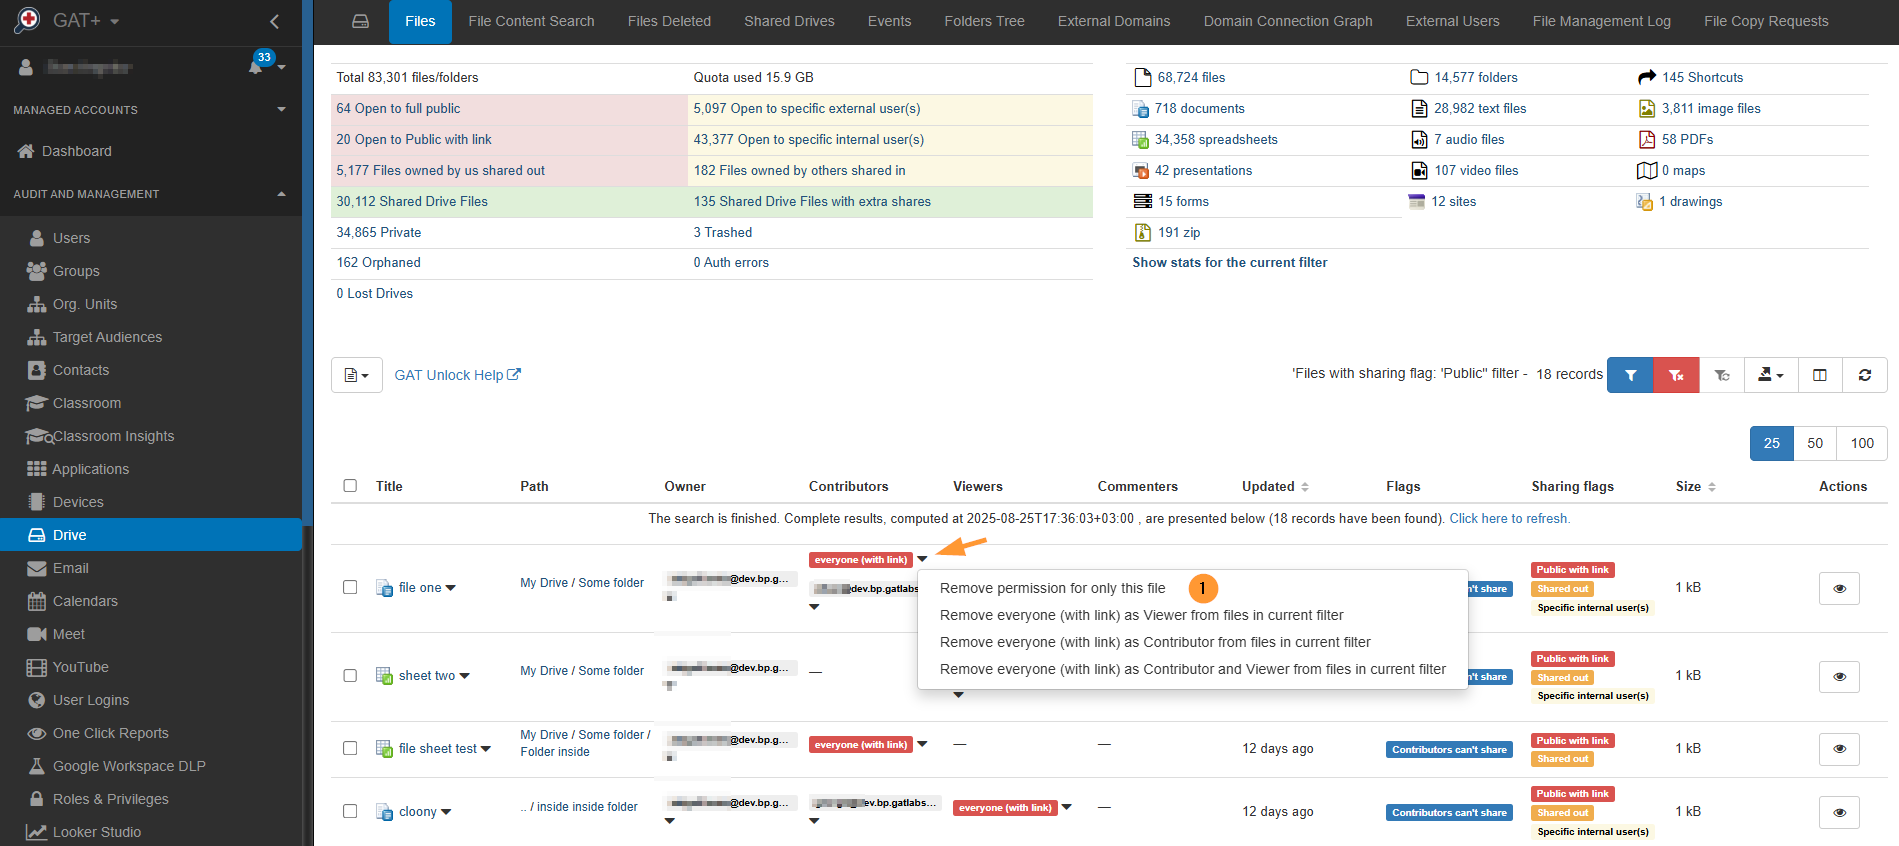Toggle the select-all checkbox in table header
1899x846 pixels.
point(350,486)
